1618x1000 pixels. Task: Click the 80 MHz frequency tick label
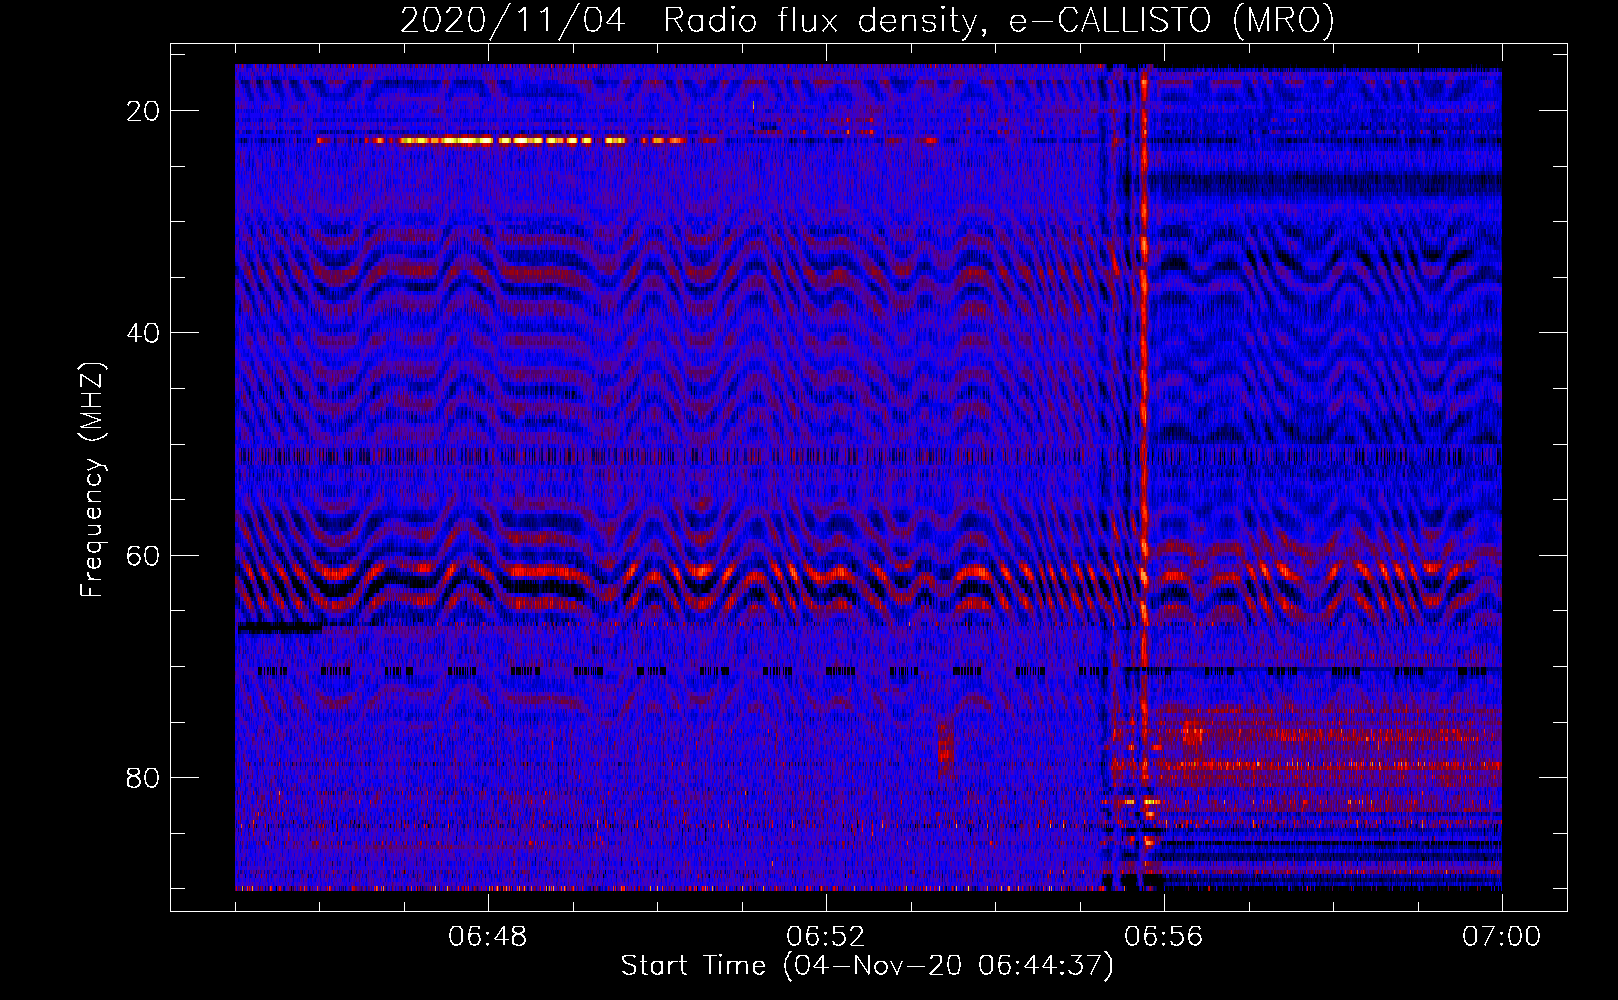pos(143,777)
